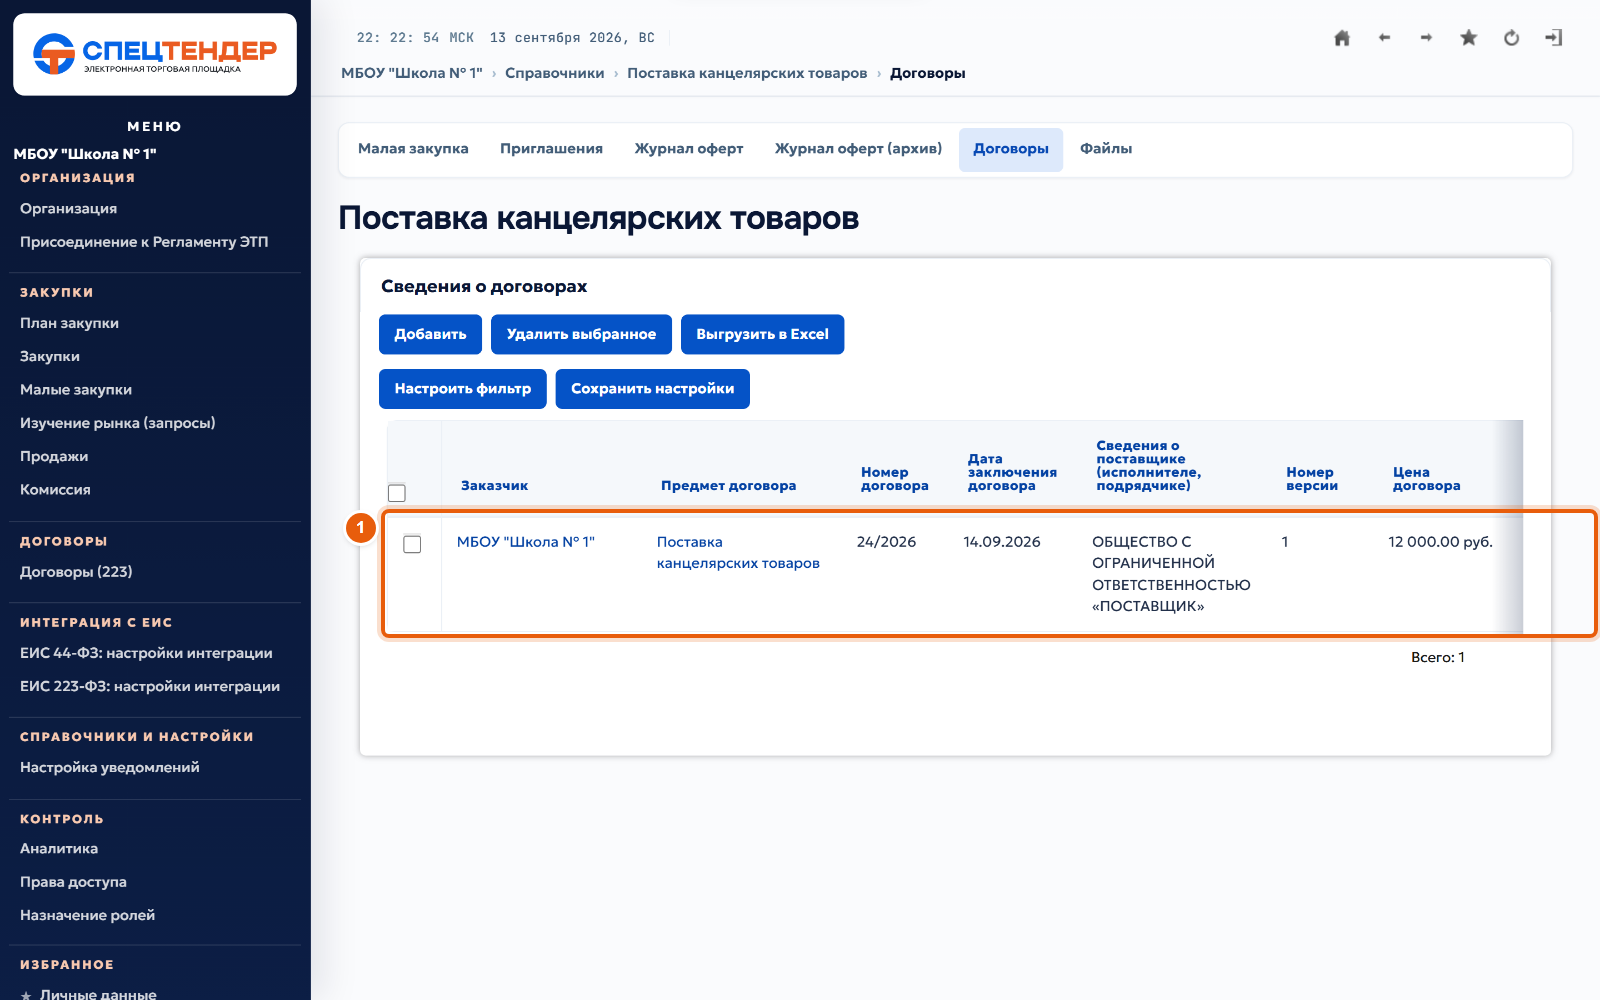Click Сохранить настройки button
The image size is (1600, 1000).
tap(653, 389)
